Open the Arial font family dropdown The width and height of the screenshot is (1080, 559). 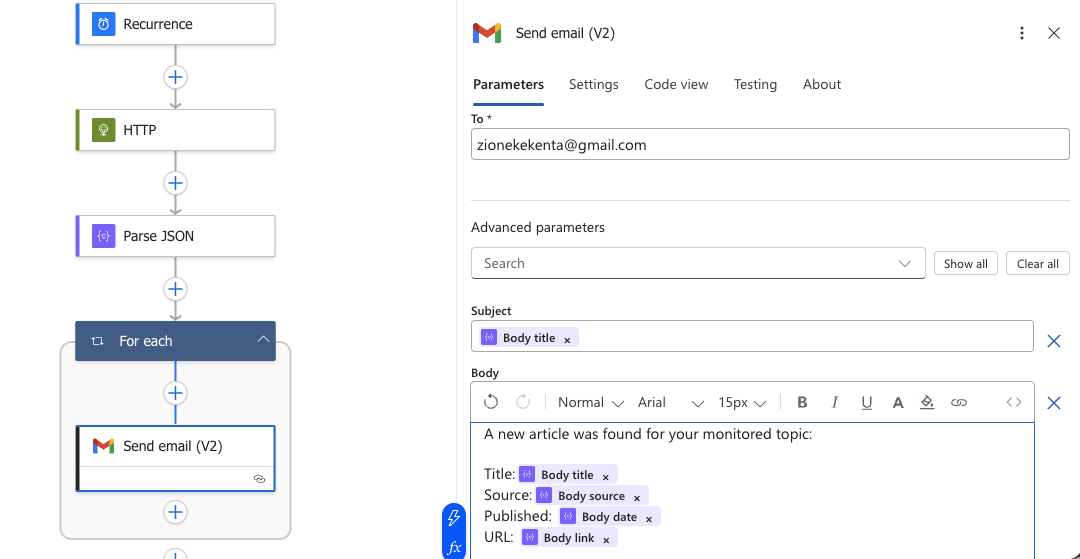point(670,402)
